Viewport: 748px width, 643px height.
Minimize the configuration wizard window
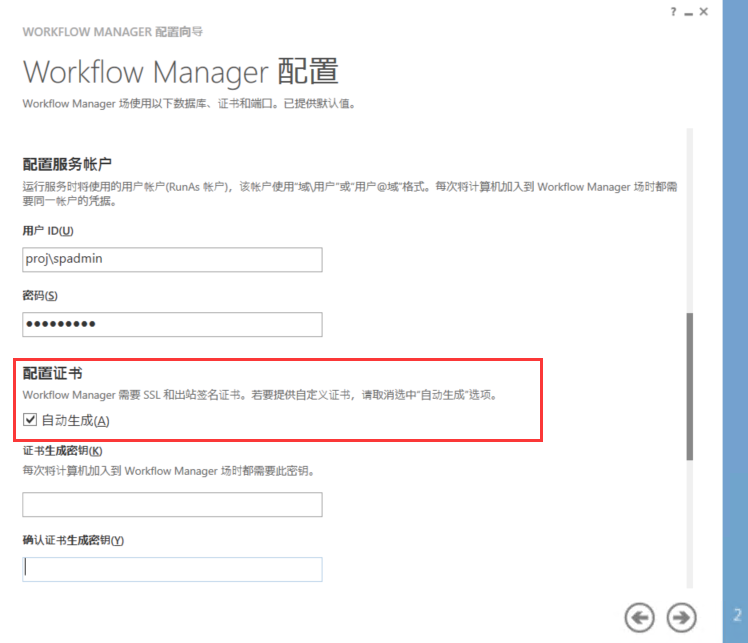pos(688,13)
